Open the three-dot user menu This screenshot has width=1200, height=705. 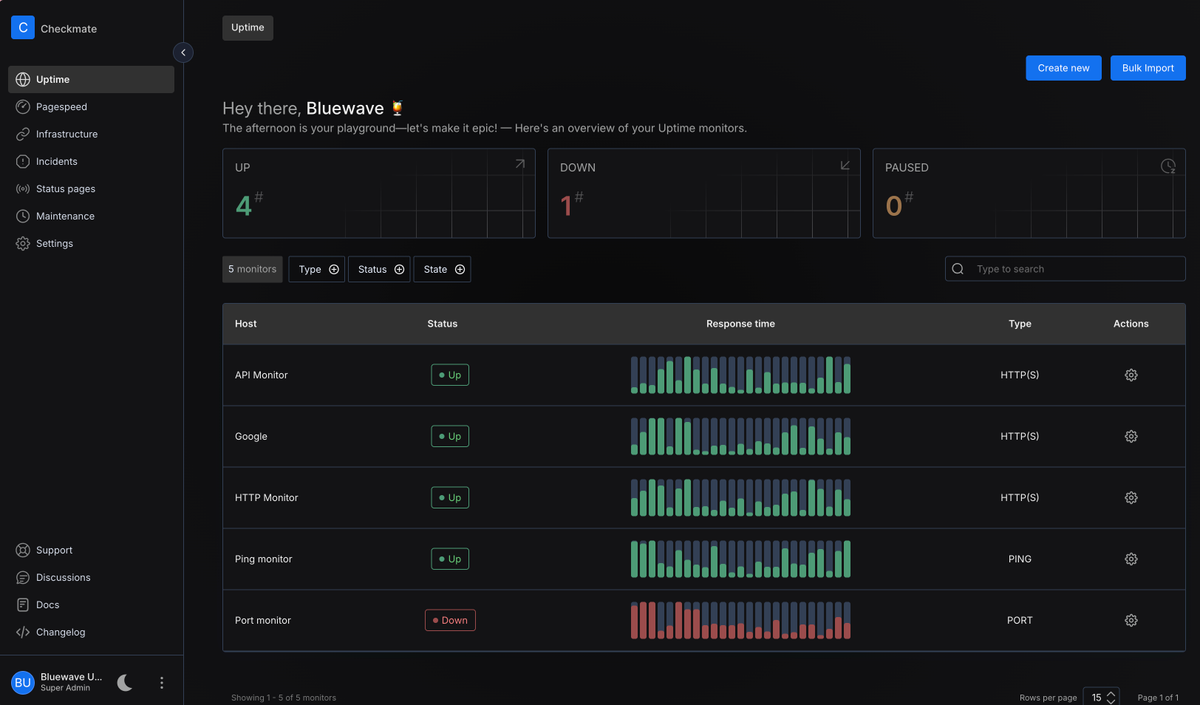click(162, 683)
